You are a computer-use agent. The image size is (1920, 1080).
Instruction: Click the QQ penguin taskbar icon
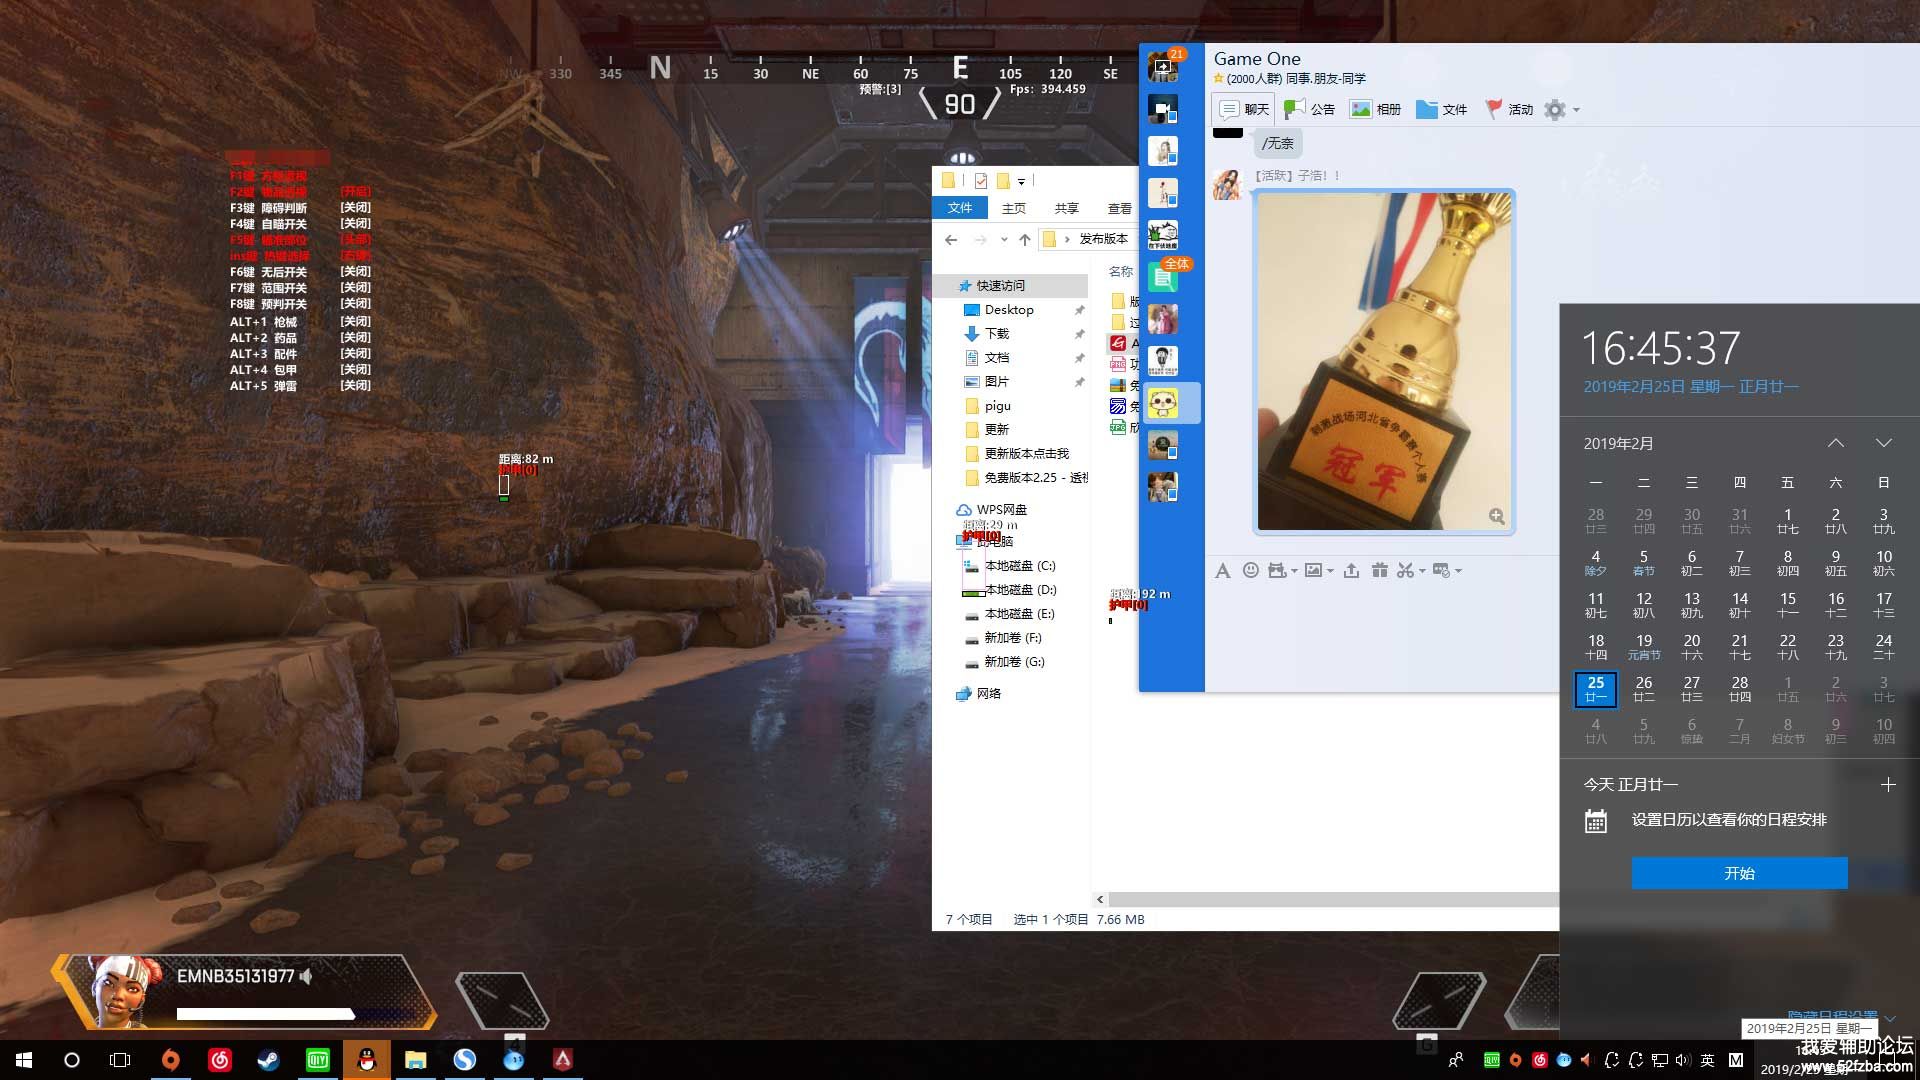click(x=367, y=1060)
